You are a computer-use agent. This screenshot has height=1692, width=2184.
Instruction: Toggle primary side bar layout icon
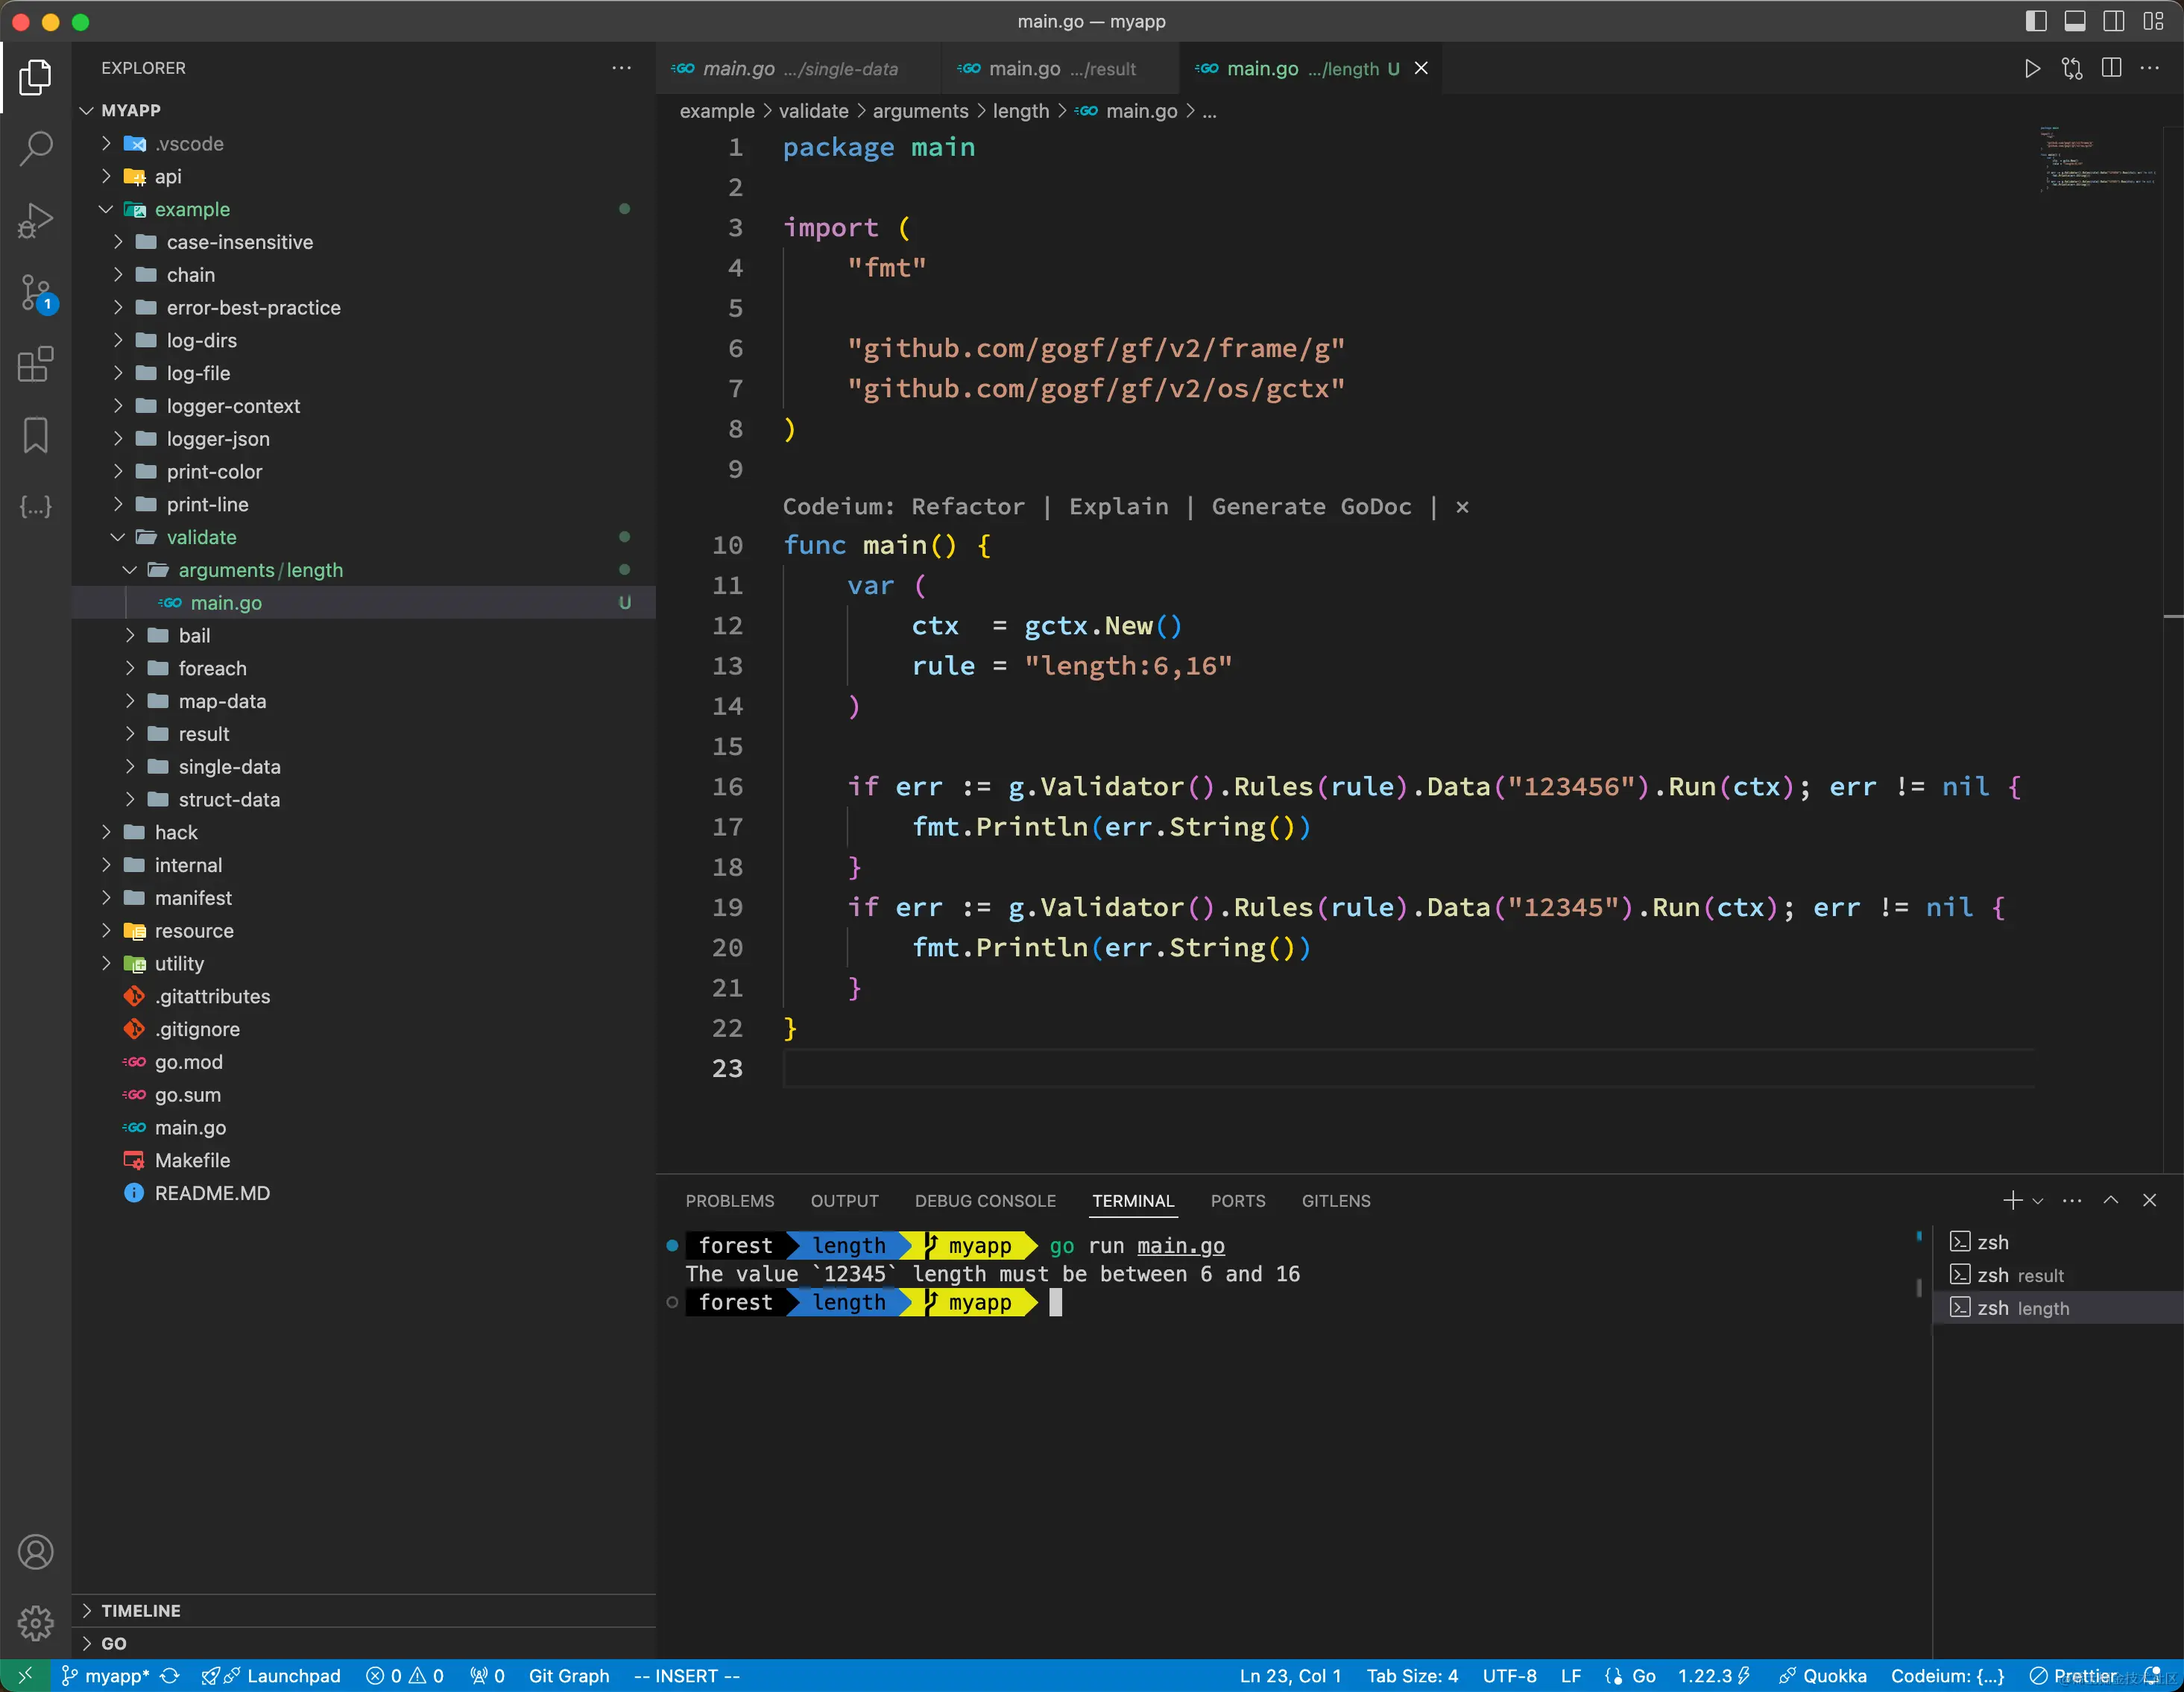coord(2036,21)
